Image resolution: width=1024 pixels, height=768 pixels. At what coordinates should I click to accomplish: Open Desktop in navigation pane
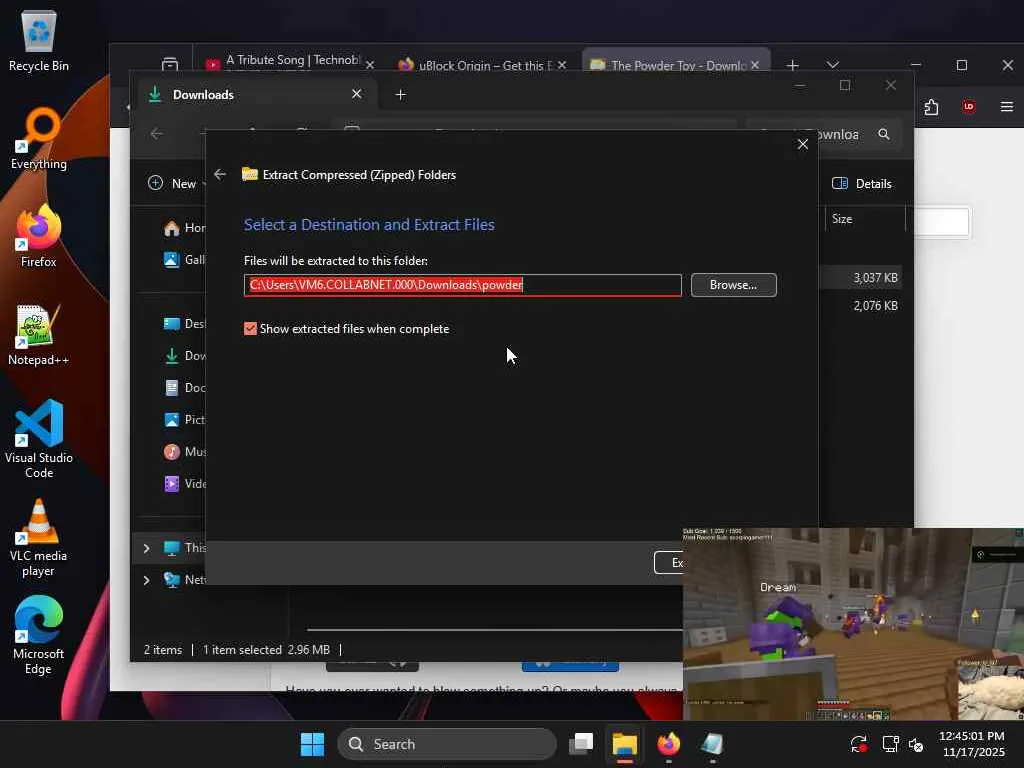pyautogui.click(x=184, y=323)
